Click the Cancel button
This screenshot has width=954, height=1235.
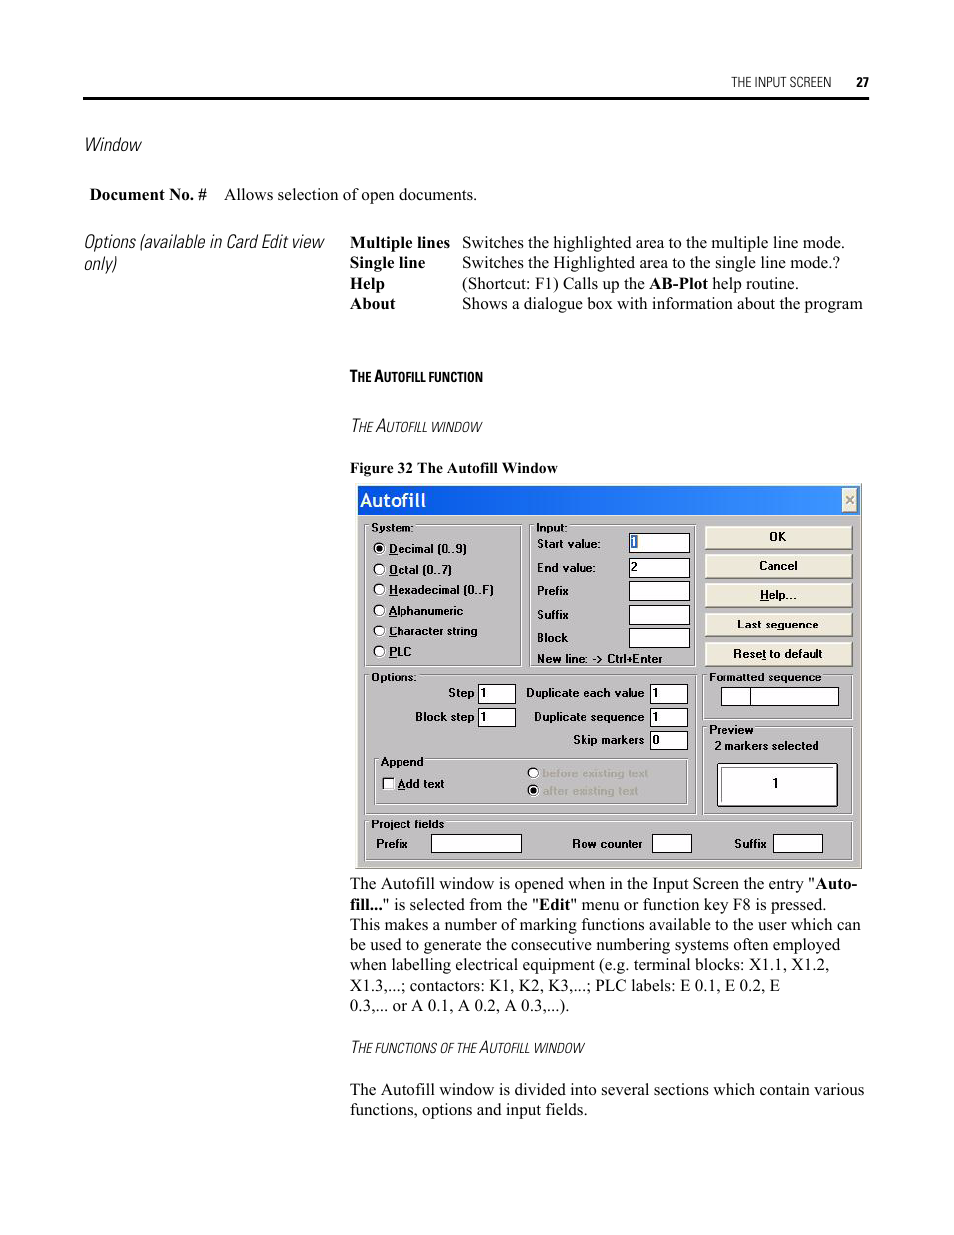(778, 566)
